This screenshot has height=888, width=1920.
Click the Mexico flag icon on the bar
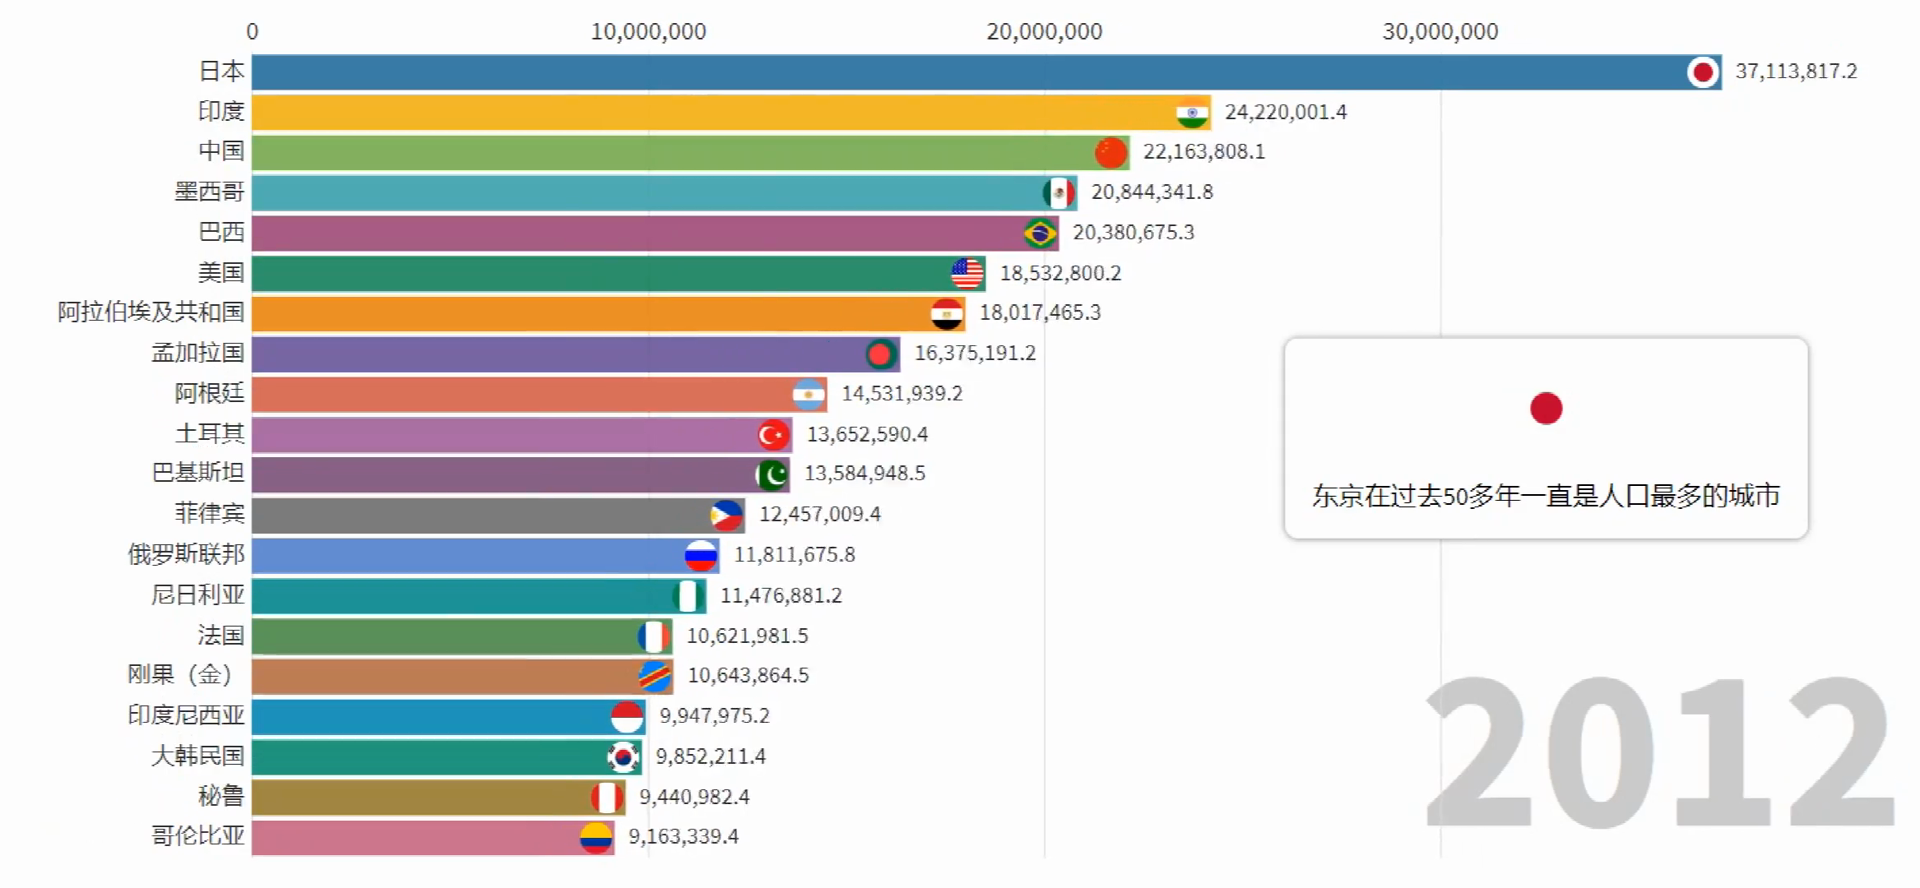[1059, 193]
